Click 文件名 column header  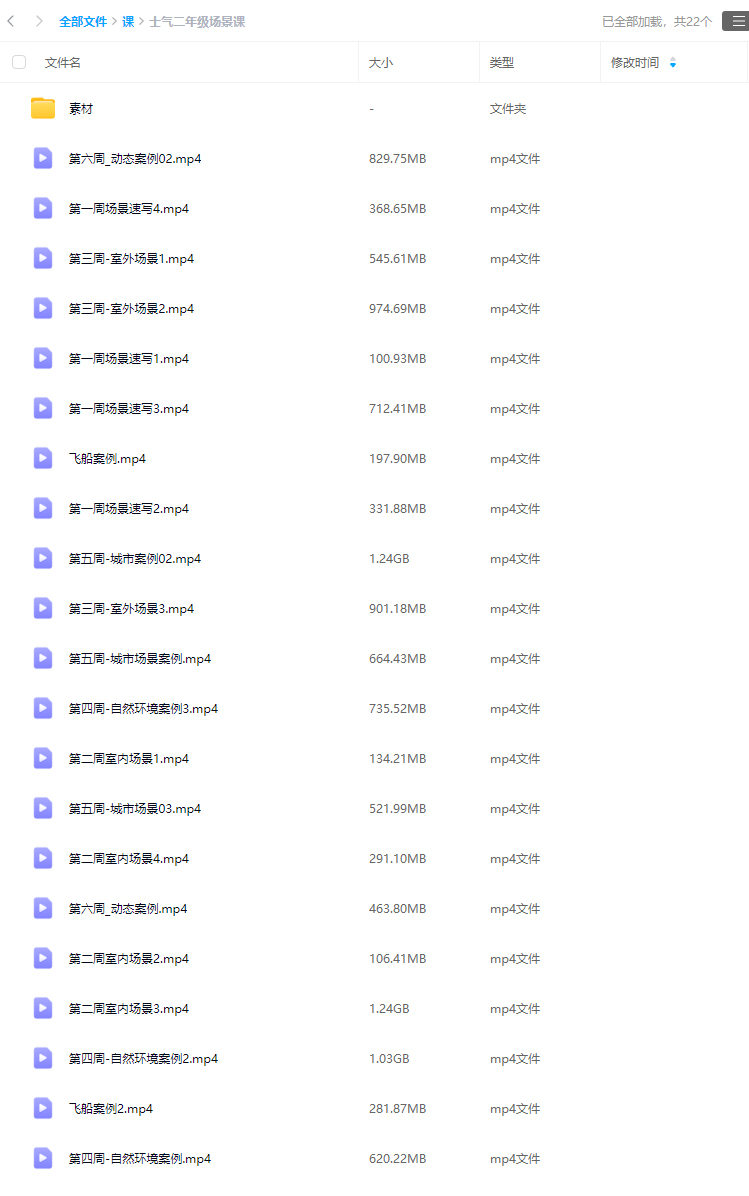63,63
